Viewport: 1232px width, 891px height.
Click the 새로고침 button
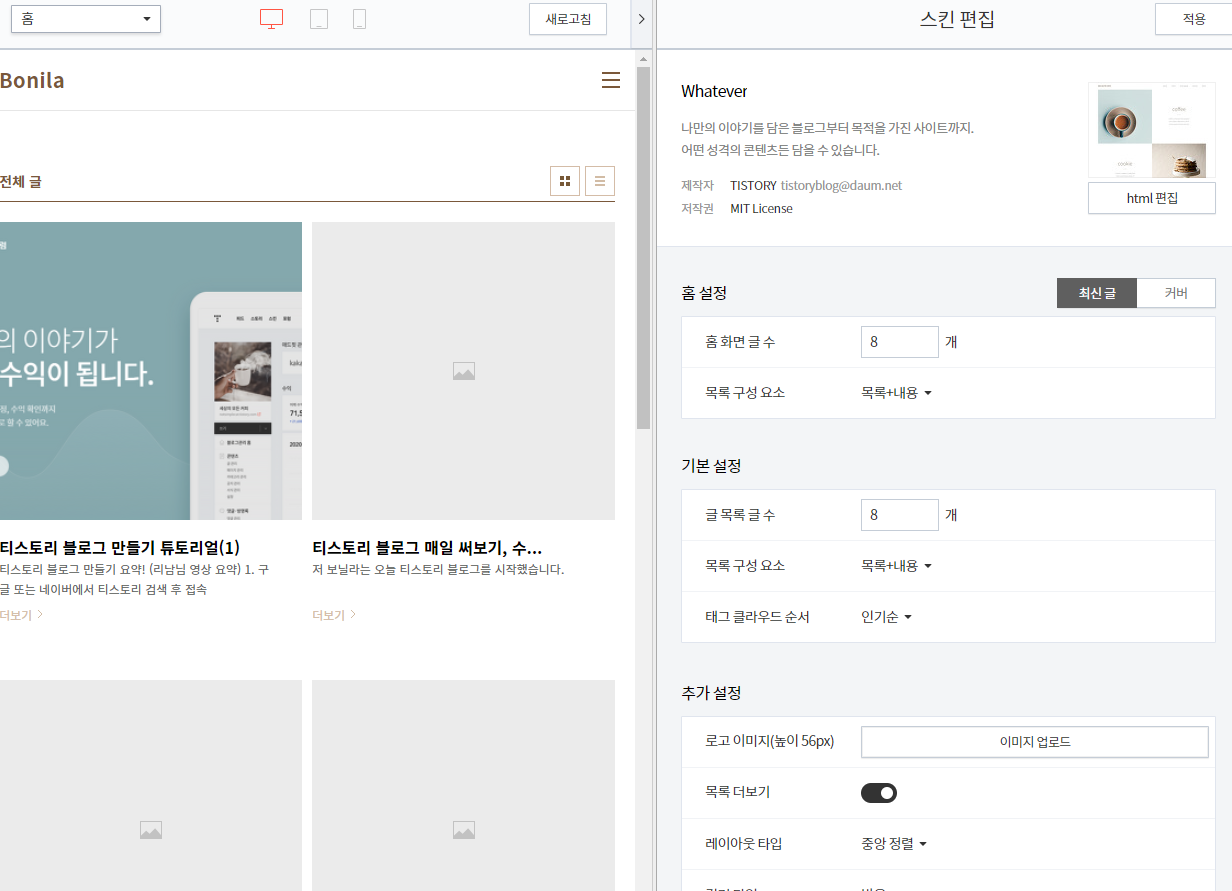coord(568,19)
